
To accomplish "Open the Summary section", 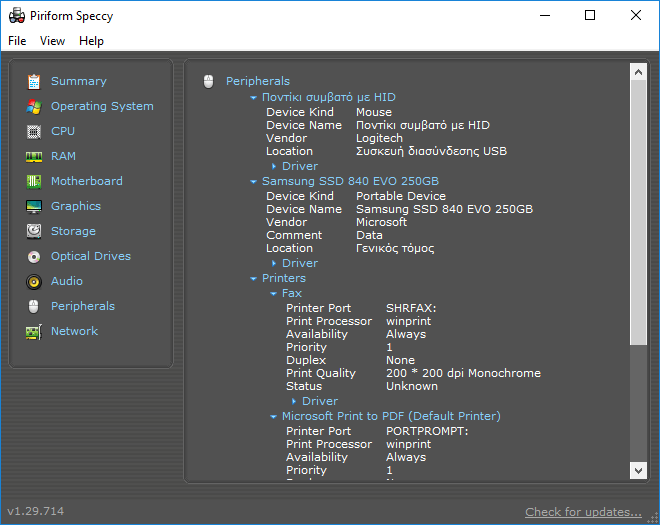I will point(79,81).
